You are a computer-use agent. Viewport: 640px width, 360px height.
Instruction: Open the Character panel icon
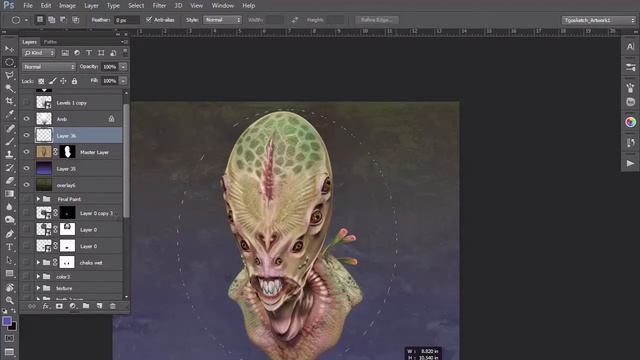click(630, 47)
